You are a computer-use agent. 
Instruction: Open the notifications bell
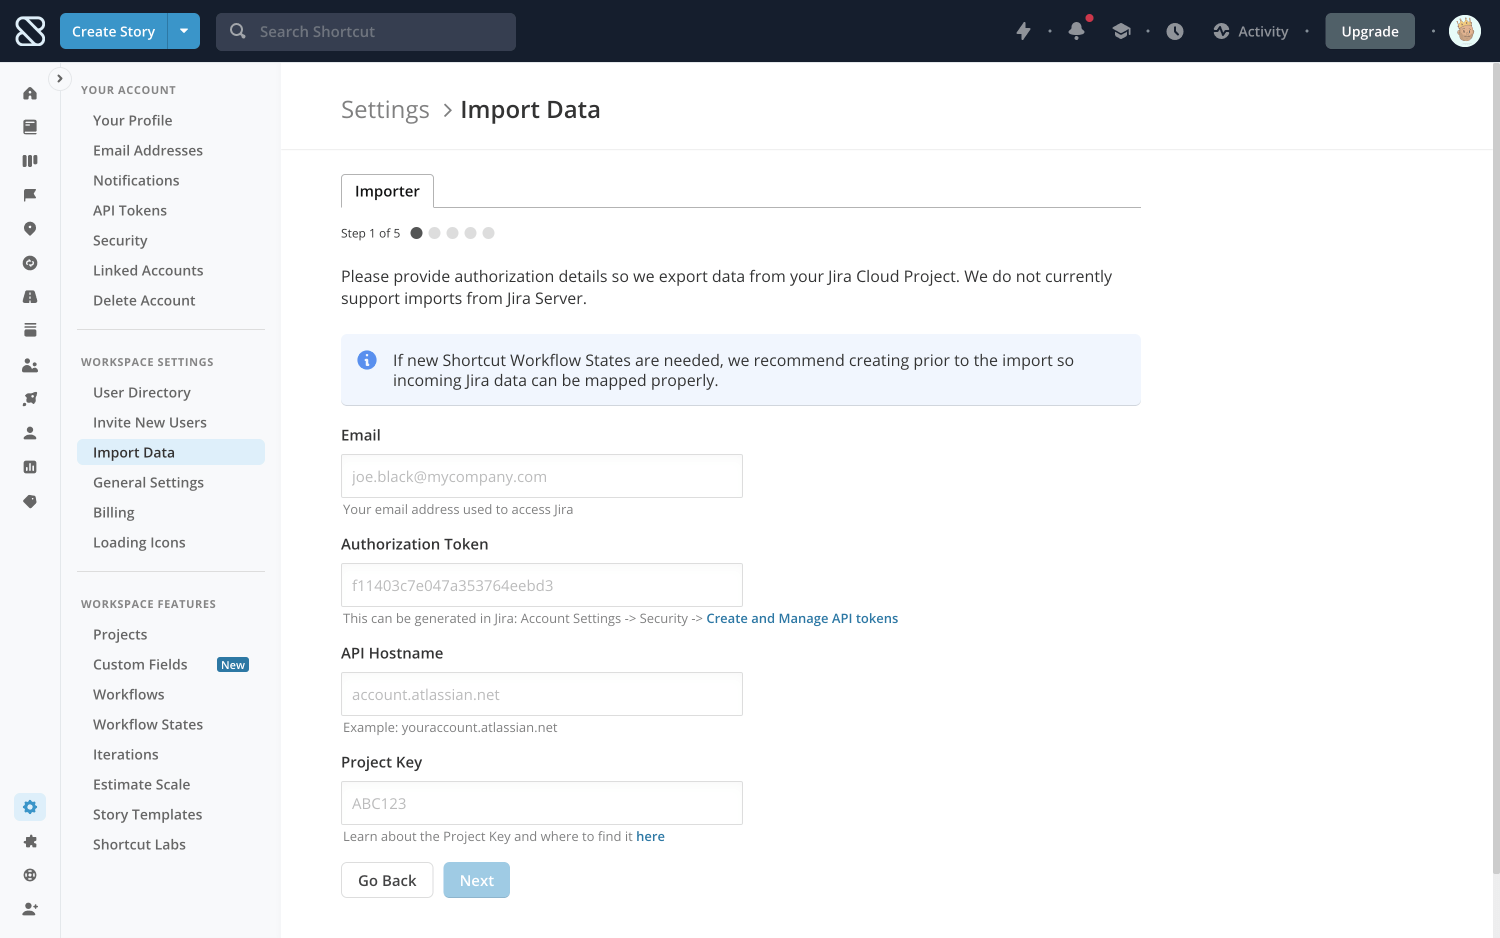1077,31
